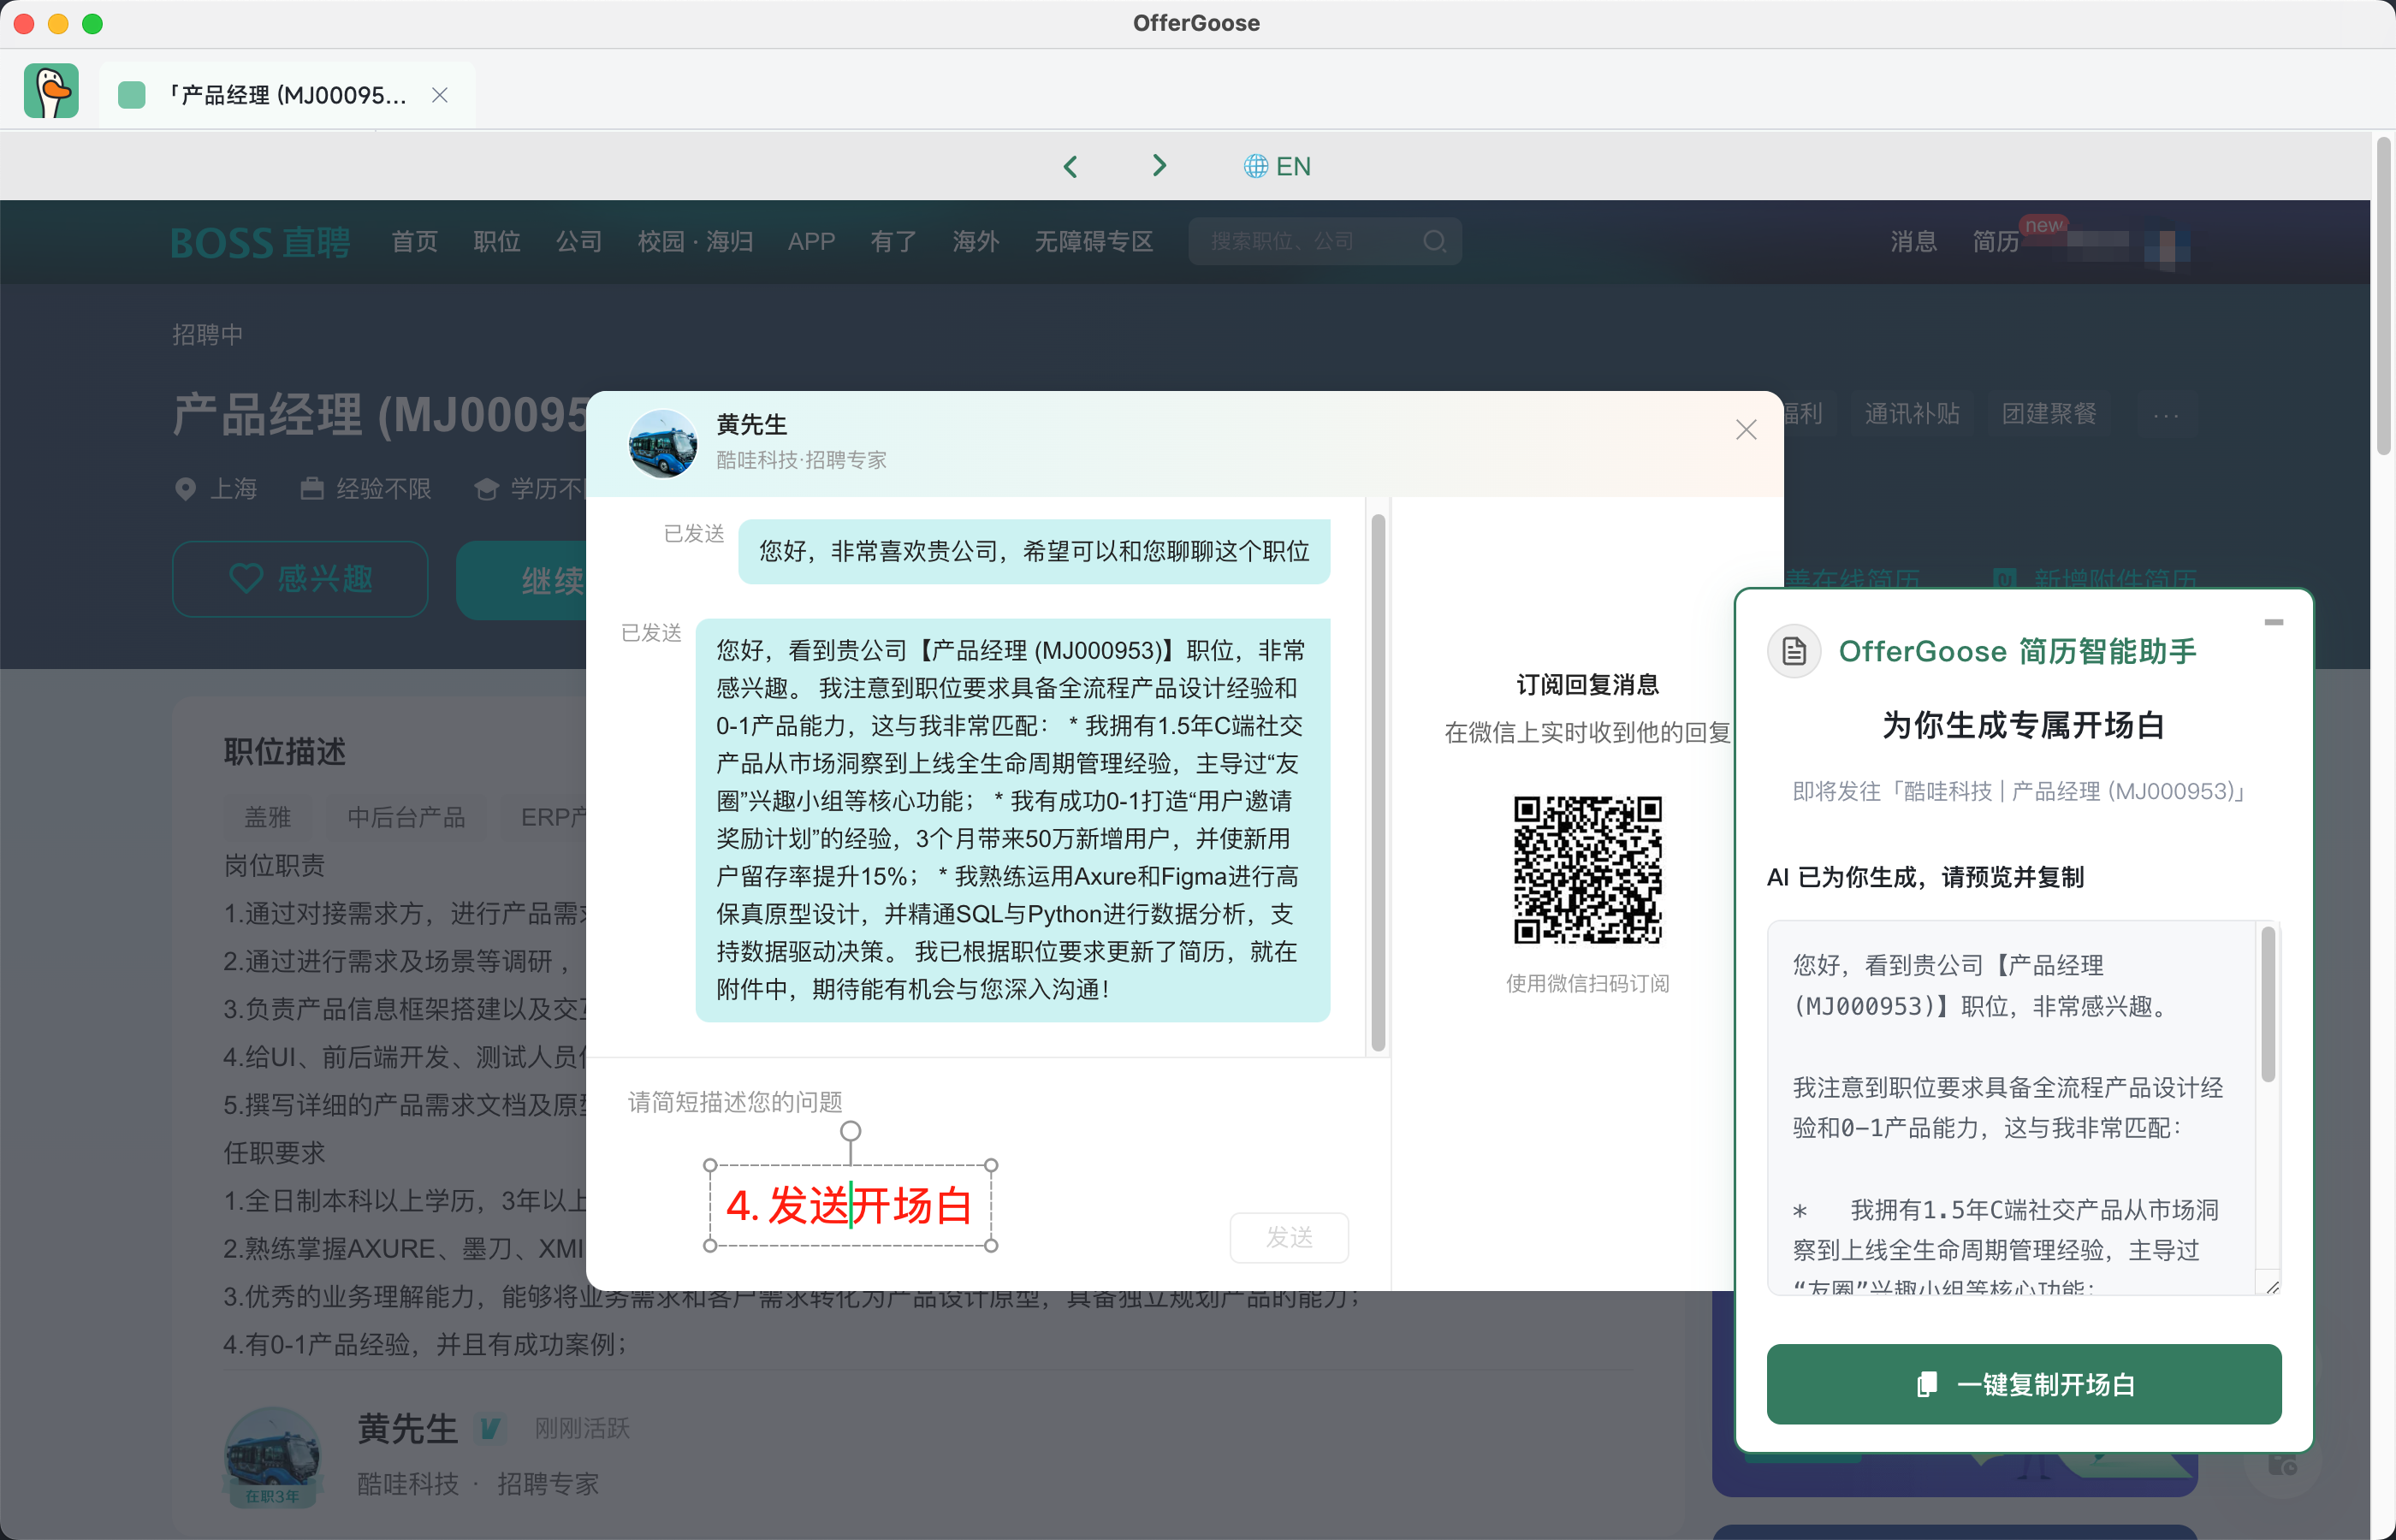Screen dimensions: 2396x1540
Task: Minimize the OfferGoose assistant panel
Action: (x=2273, y=622)
